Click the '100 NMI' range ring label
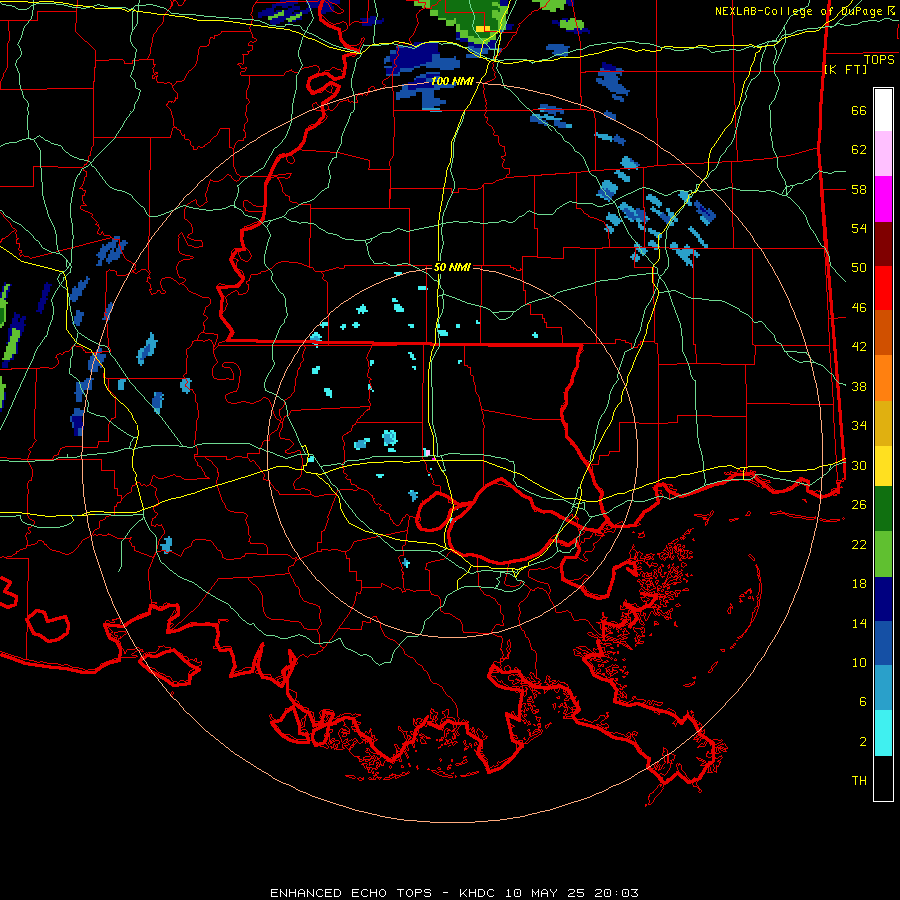This screenshot has height=900, width=900. [452, 82]
